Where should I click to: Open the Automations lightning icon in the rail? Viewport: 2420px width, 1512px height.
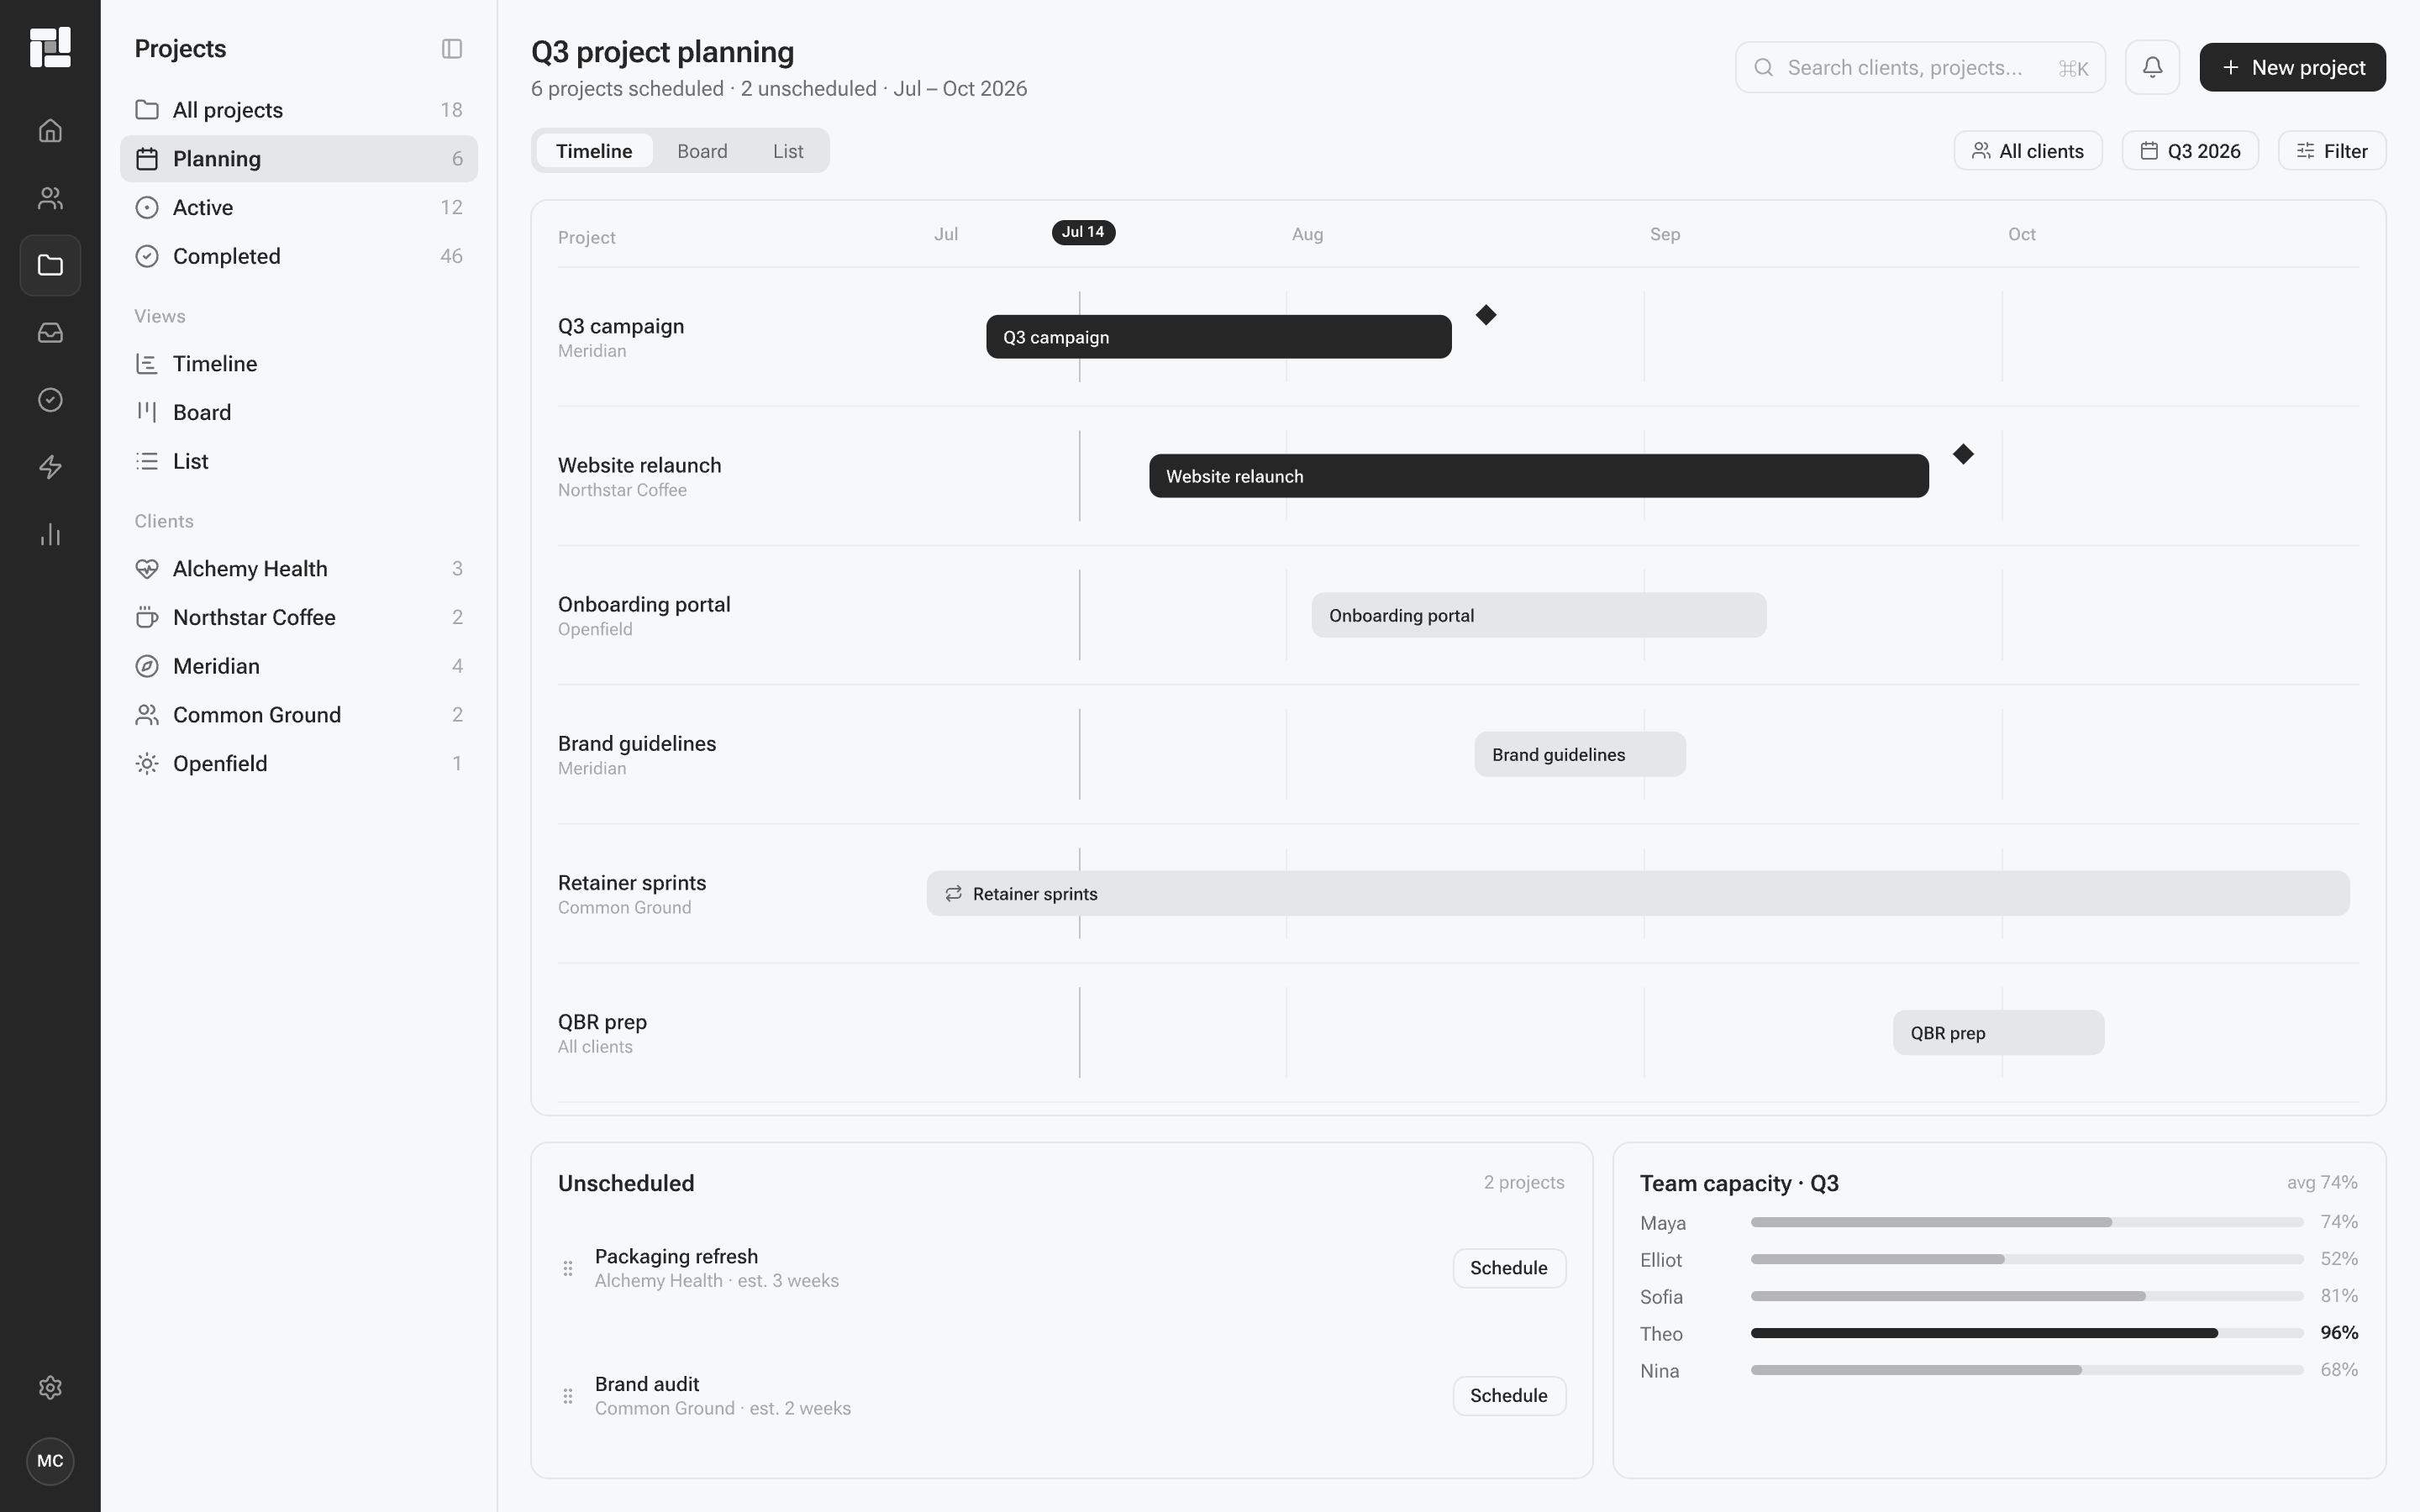(x=50, y=467)
